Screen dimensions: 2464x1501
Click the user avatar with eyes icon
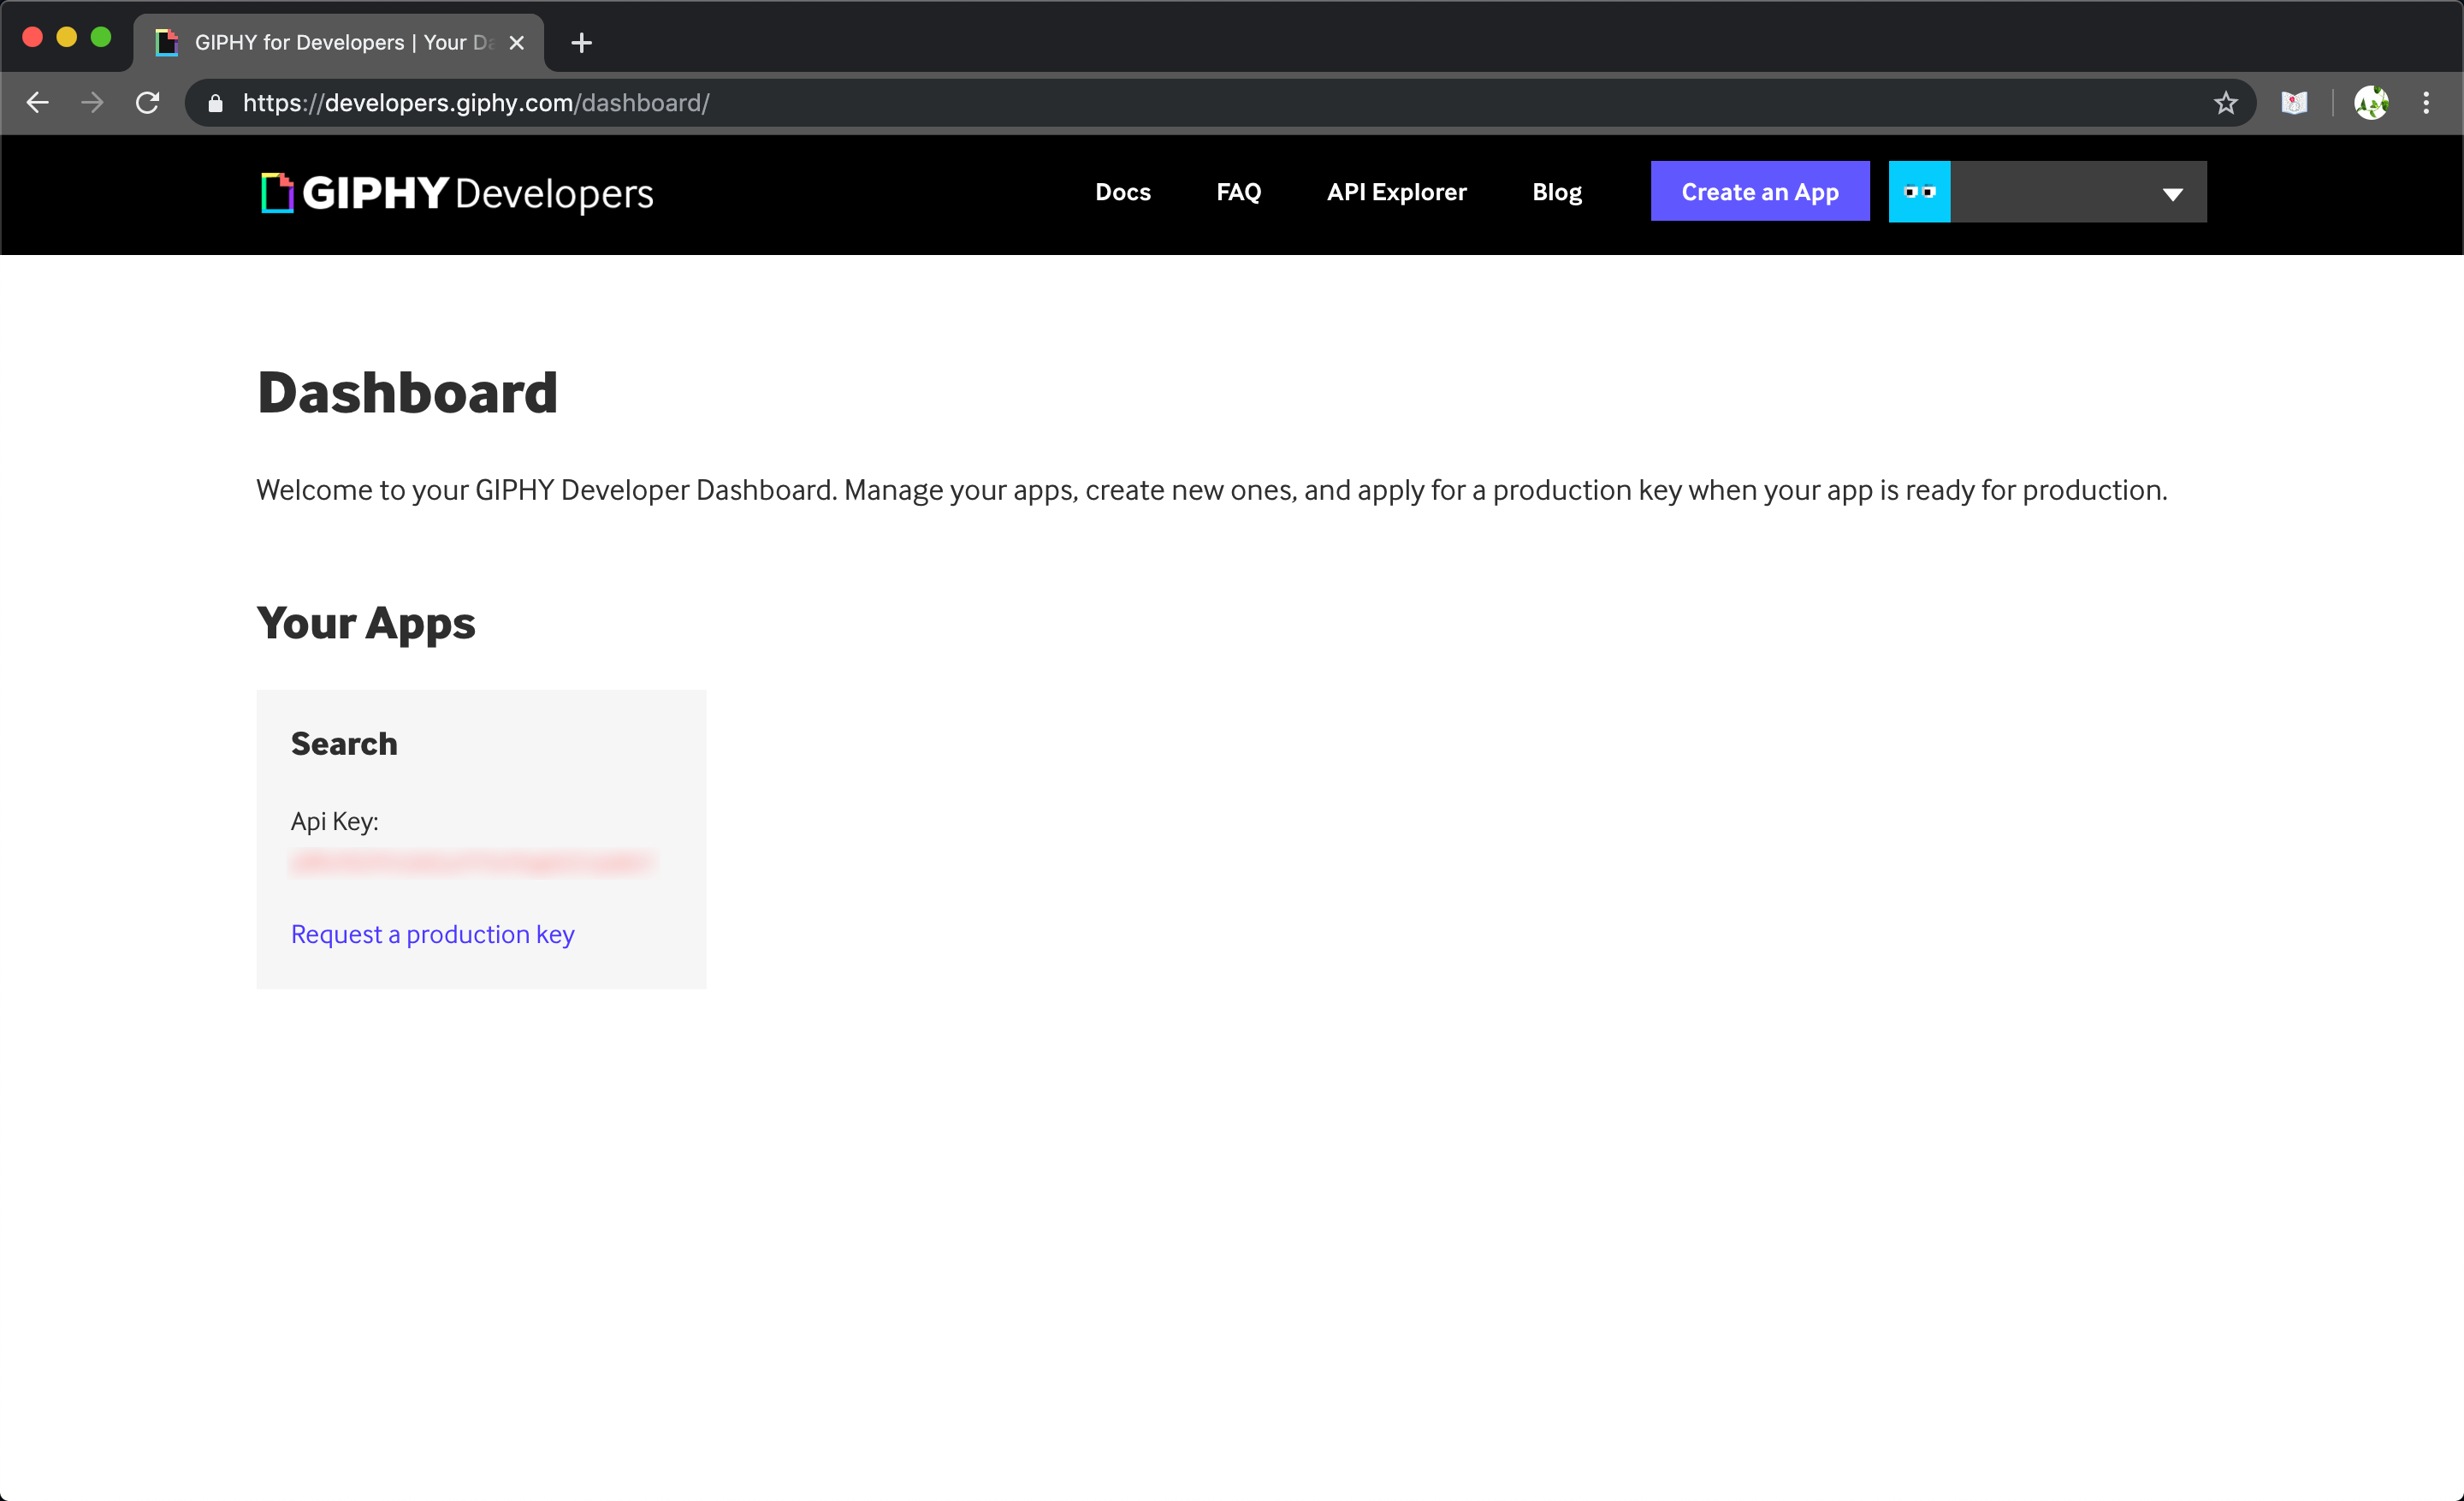tap(1918, 192)
